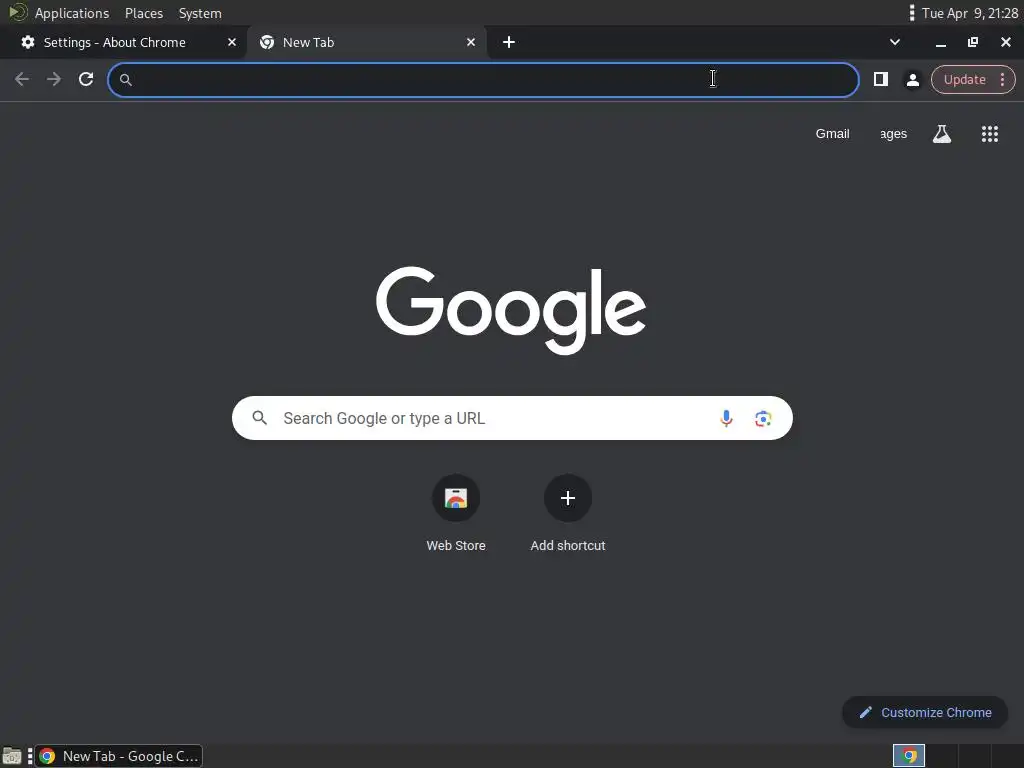Switch to Settings - About Chrome tab

124,42
